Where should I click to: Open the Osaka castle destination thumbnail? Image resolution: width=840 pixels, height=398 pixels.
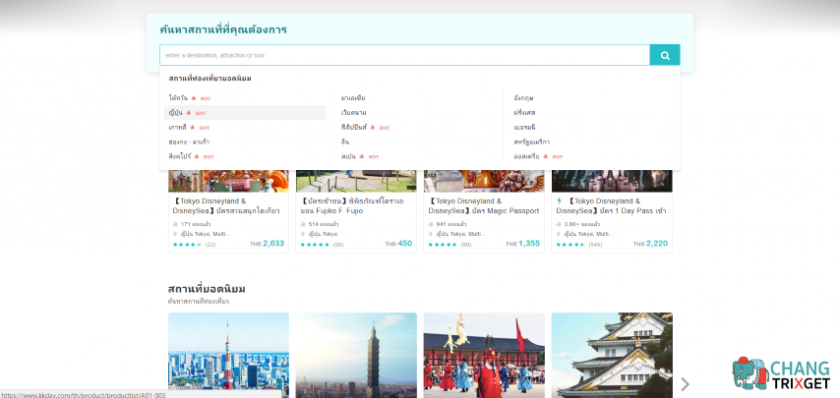[612, 355]
